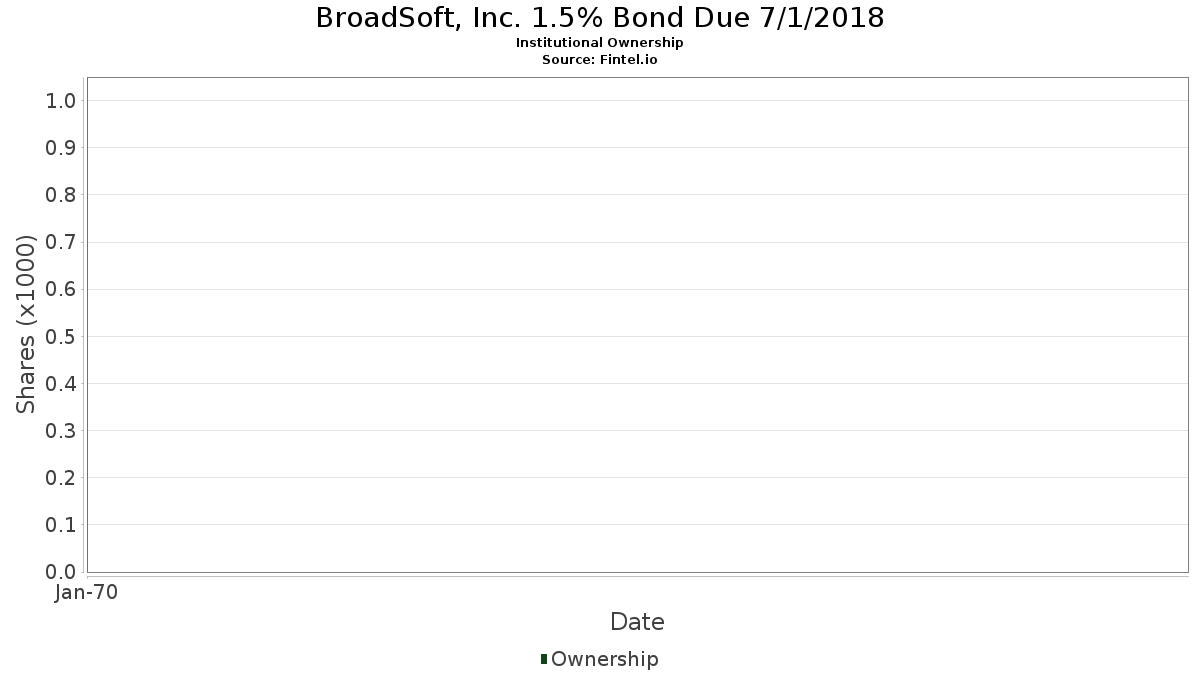Click the 0.9 y-axis tick label
The image size is (1200, 675).
61,148
